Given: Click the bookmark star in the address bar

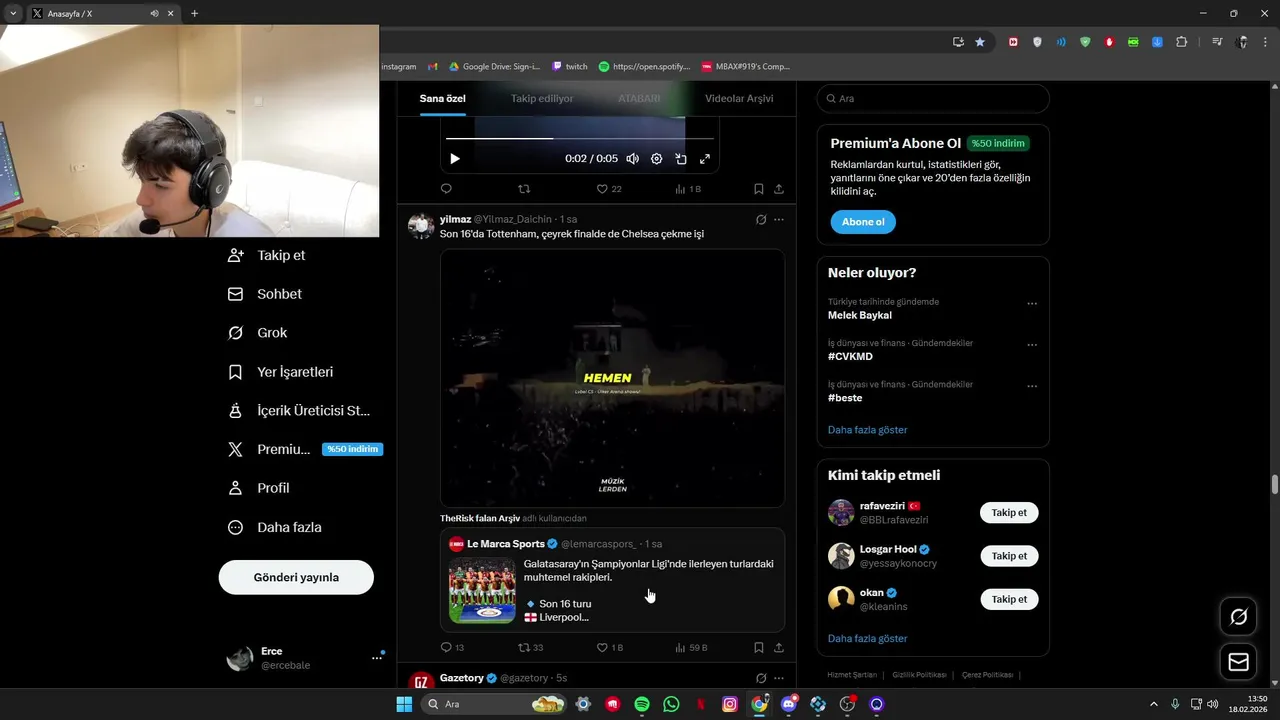Looking at the screenshot, I should (x=980, y=42).
